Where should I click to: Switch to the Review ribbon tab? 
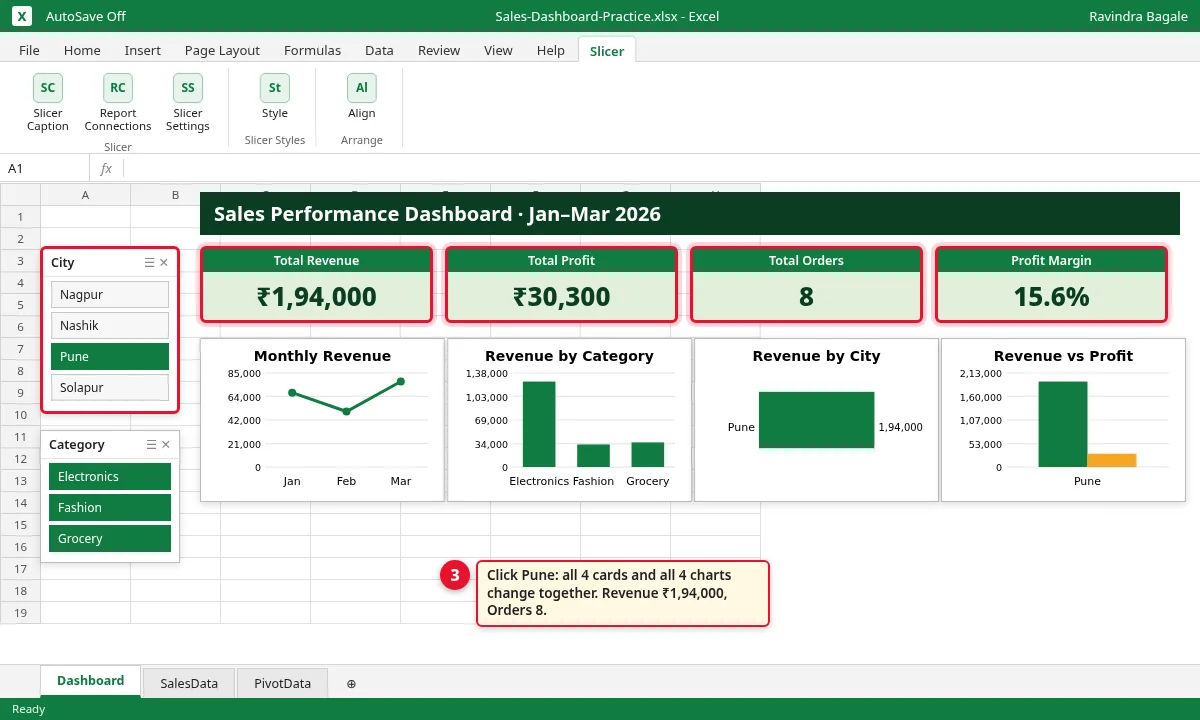439,50
